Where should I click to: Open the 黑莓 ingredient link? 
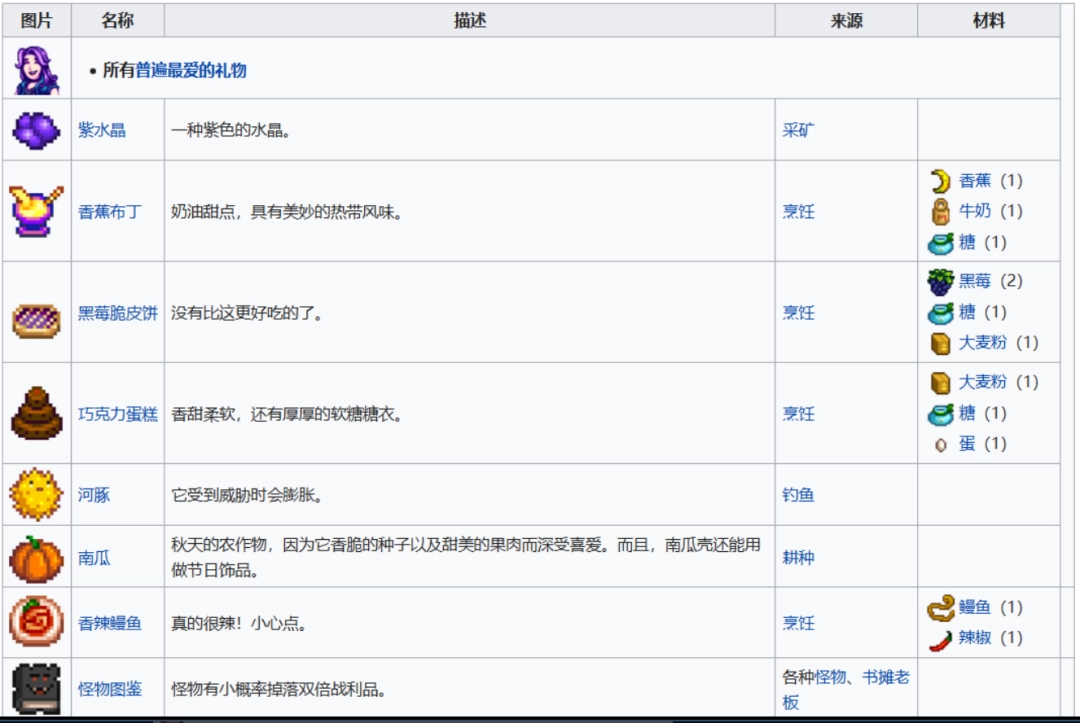point(975,280)
